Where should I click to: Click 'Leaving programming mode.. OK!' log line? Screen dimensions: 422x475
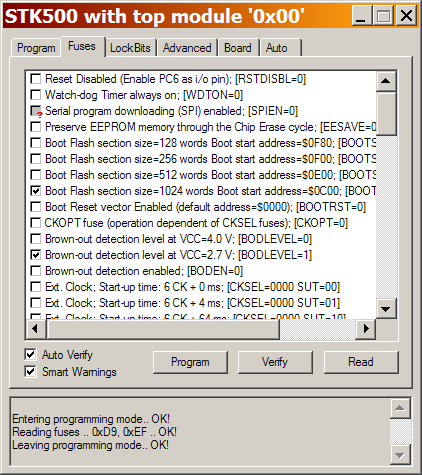coord(90,445)
